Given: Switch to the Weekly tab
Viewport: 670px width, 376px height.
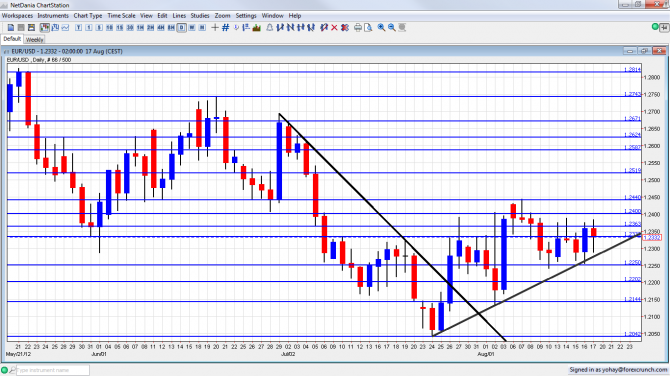Looking at the screenshot, I should point(34,39).
